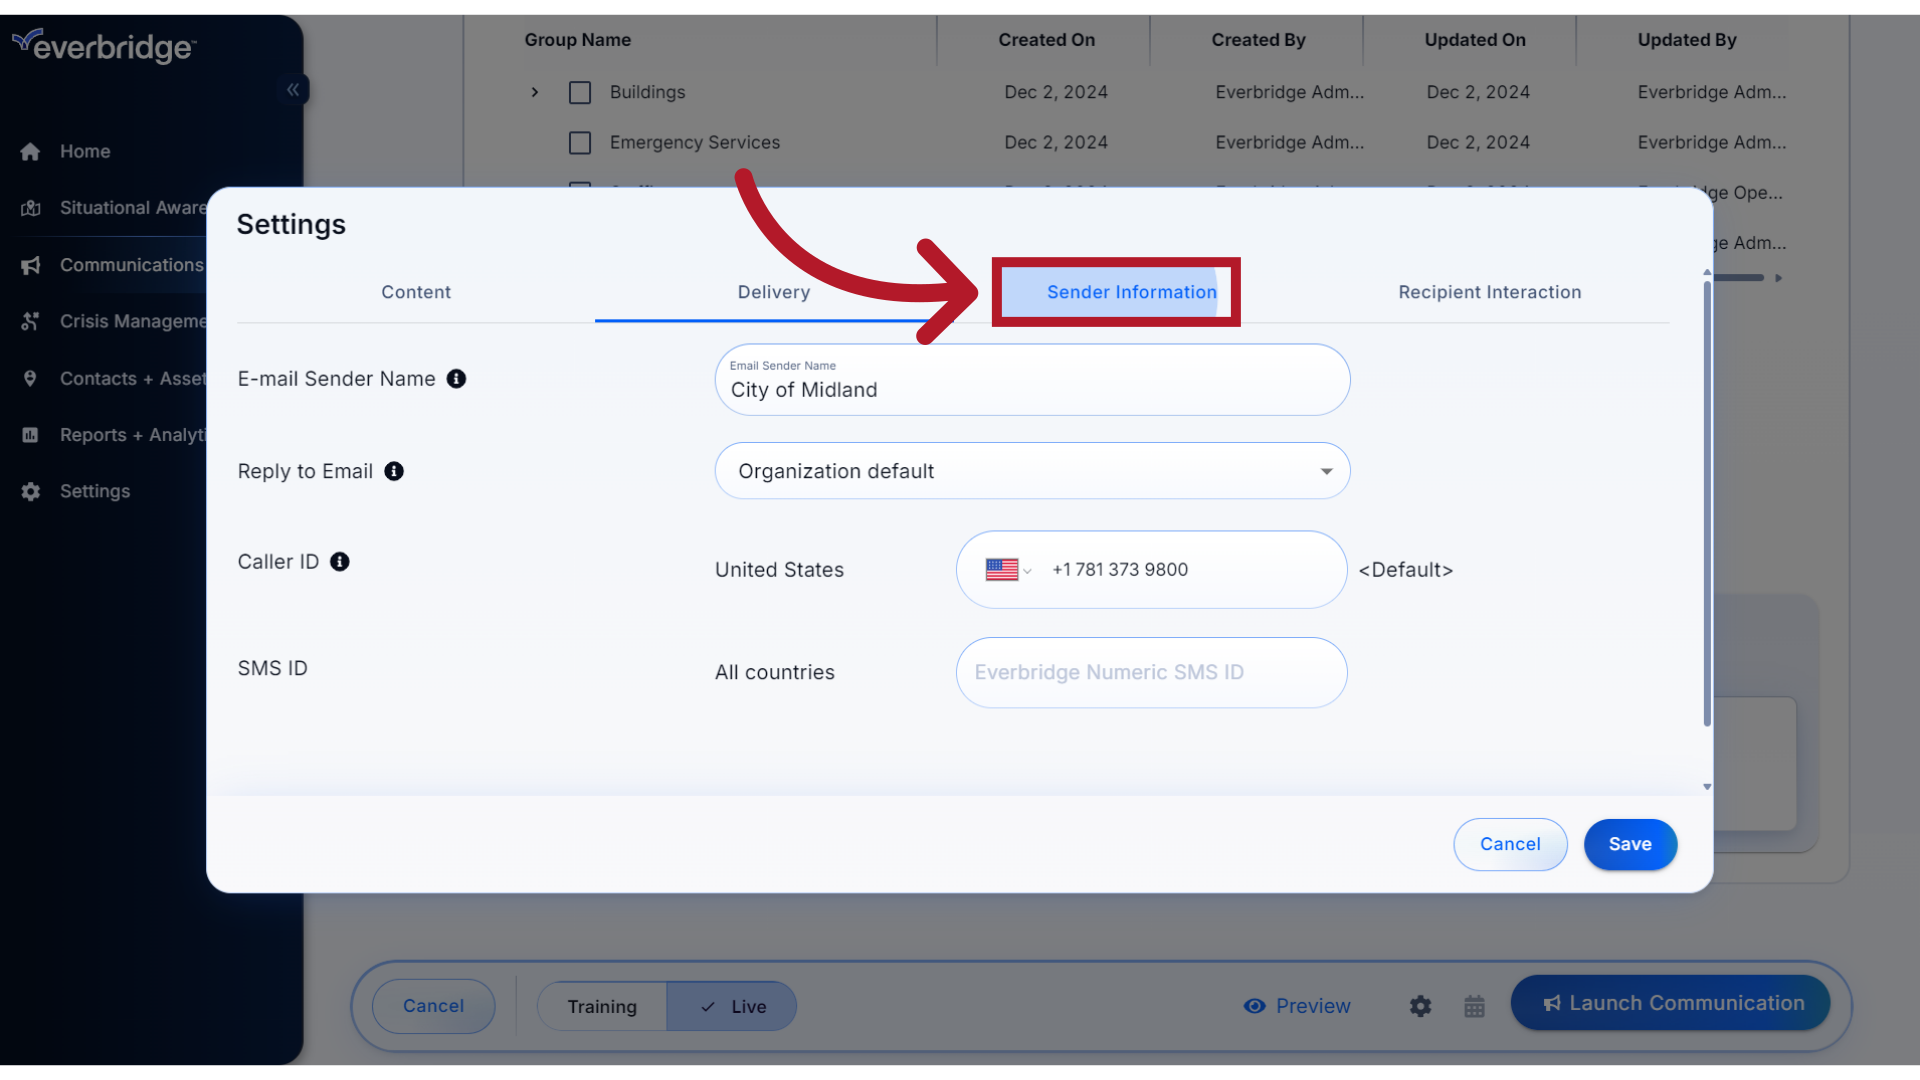
Task: Sort by Created By column header
Action: click(x=1258, y=40)
